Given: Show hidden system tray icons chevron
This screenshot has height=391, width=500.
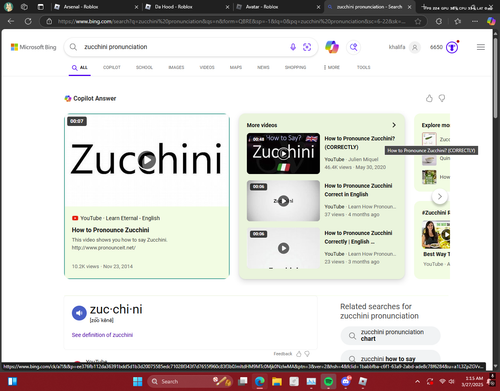Looking at the screenshot, I should [417, 381].
